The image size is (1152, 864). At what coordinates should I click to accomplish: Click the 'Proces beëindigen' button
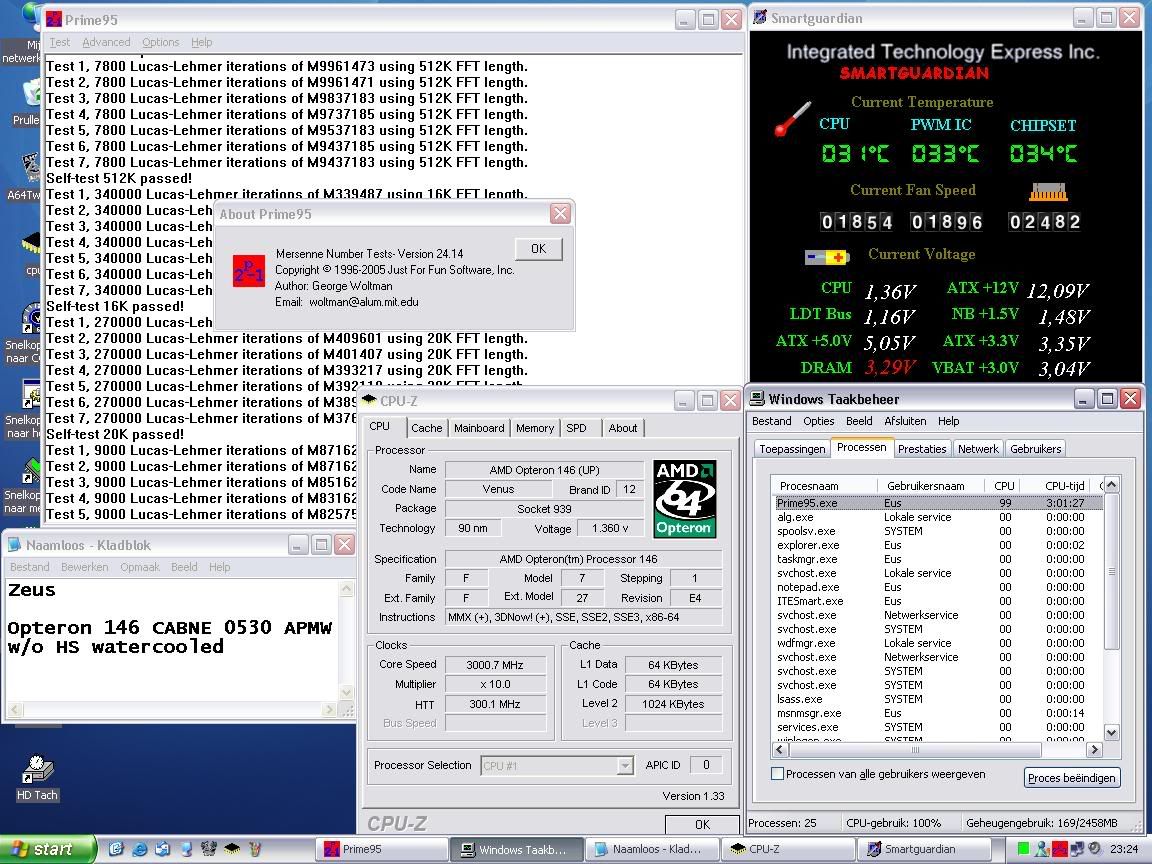1072,778
